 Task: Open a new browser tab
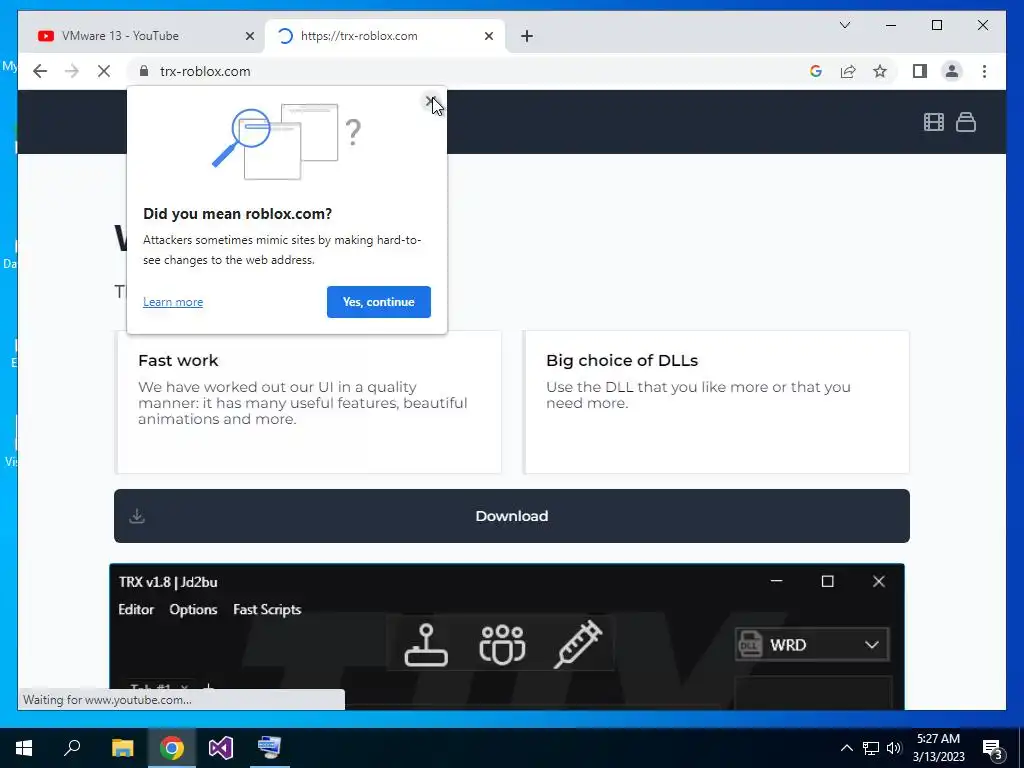(x=527, y=36)
